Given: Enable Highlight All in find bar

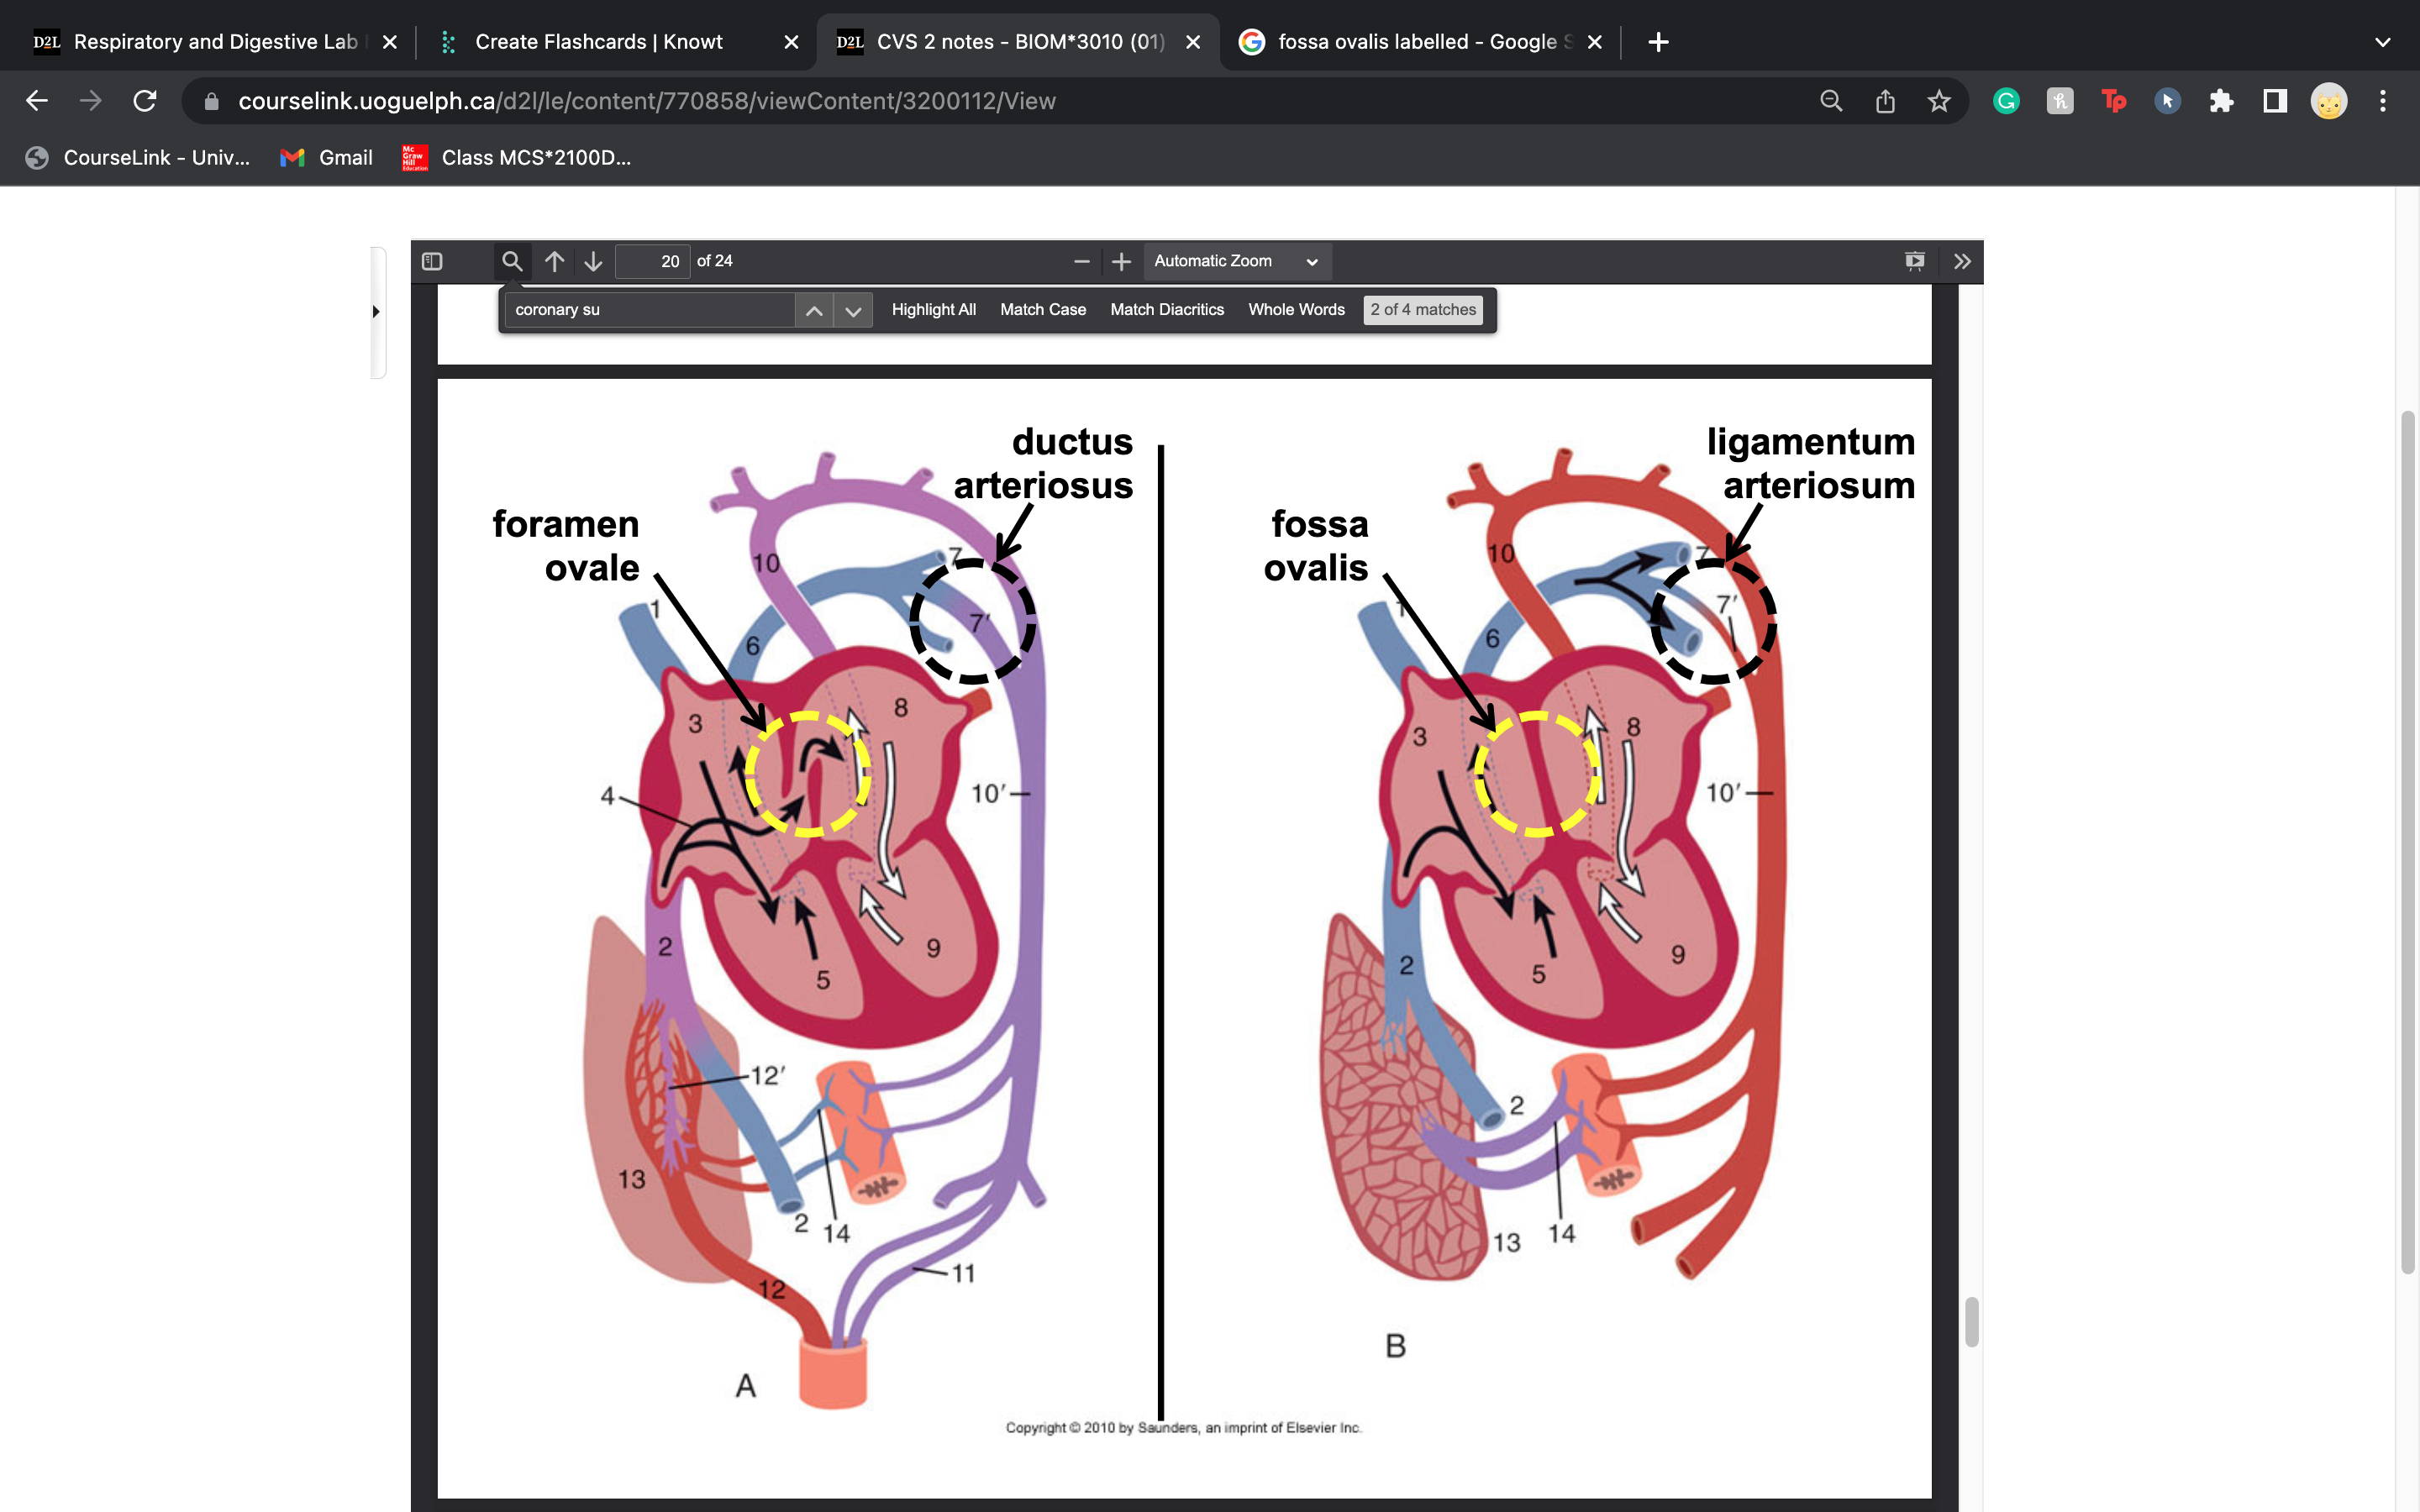Looking at the screenshot, I should click(x=933, y=310).
